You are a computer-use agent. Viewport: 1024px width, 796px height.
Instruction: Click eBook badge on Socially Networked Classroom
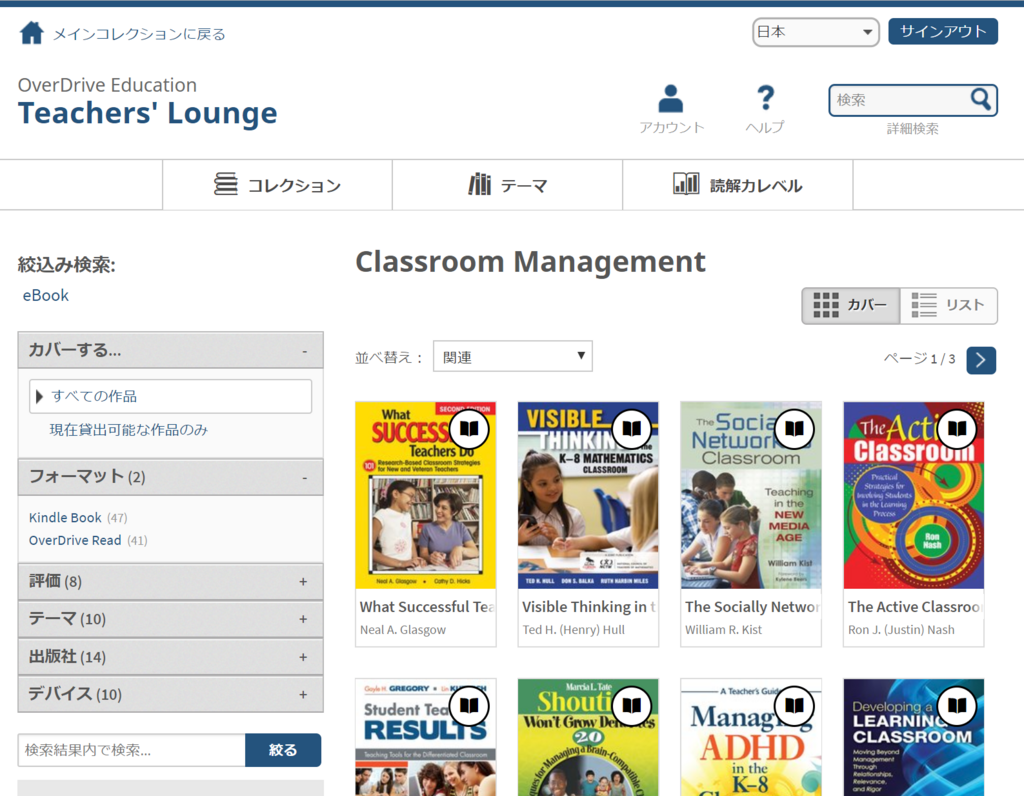794,429
